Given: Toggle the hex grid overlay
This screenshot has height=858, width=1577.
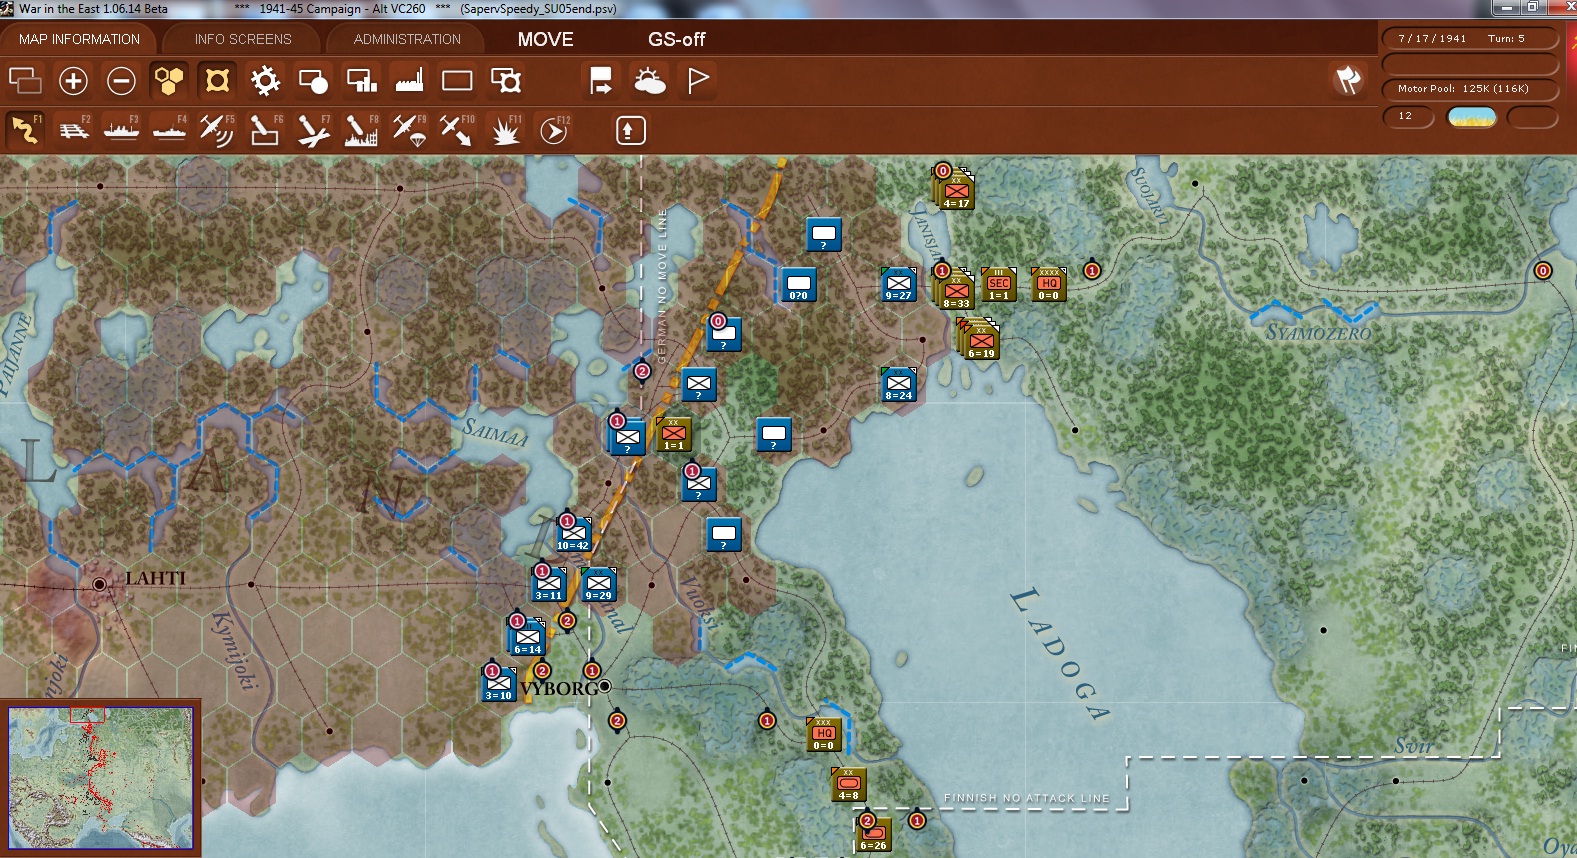Looking at the screenshot, I should click(x=169, y=81).
